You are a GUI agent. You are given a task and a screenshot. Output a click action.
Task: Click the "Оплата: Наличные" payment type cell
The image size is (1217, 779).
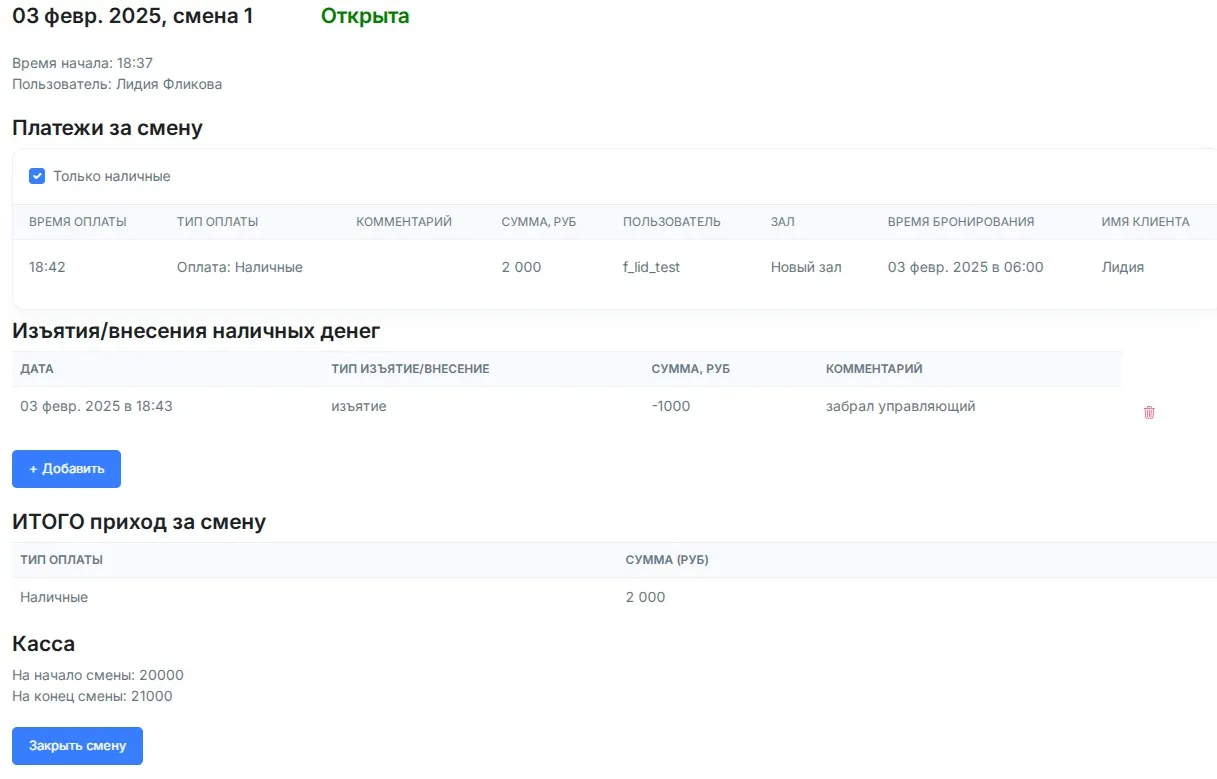click(239, 267)
